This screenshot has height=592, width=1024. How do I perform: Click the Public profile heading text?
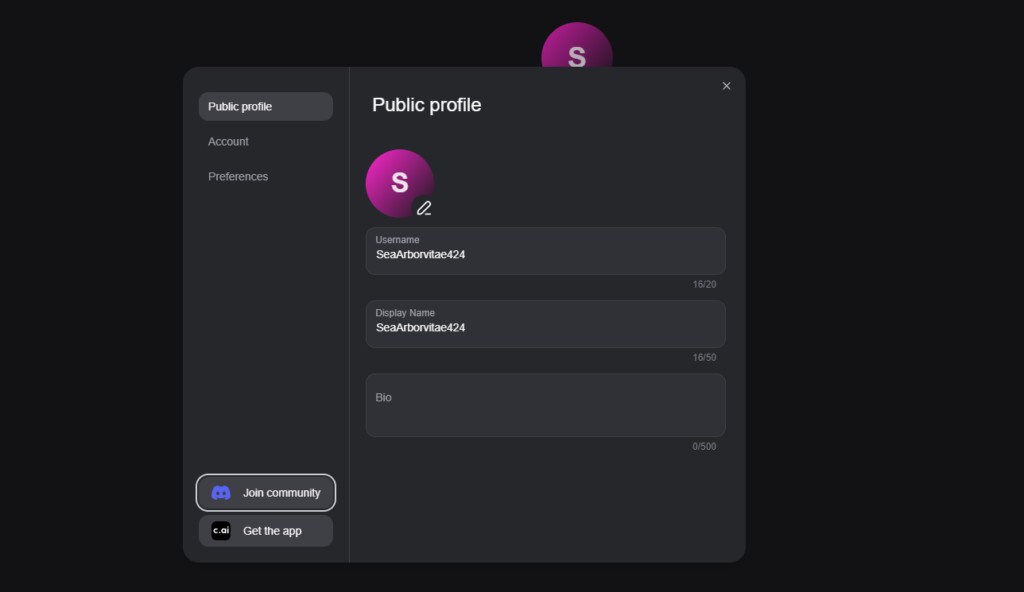tap(426, 105)
